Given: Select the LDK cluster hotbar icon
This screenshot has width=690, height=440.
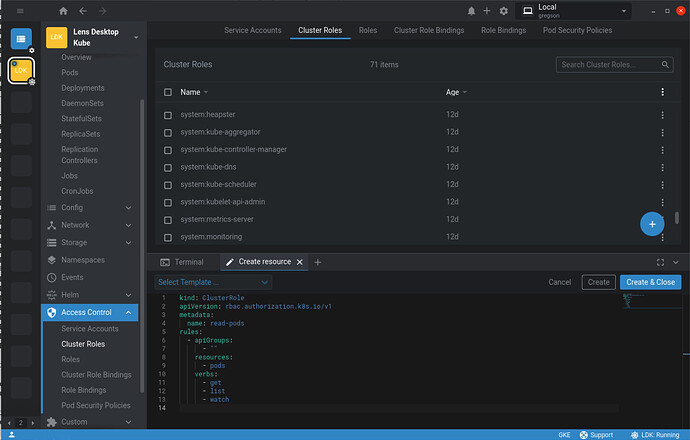Looking at the screenshot, I should [21, 71].
